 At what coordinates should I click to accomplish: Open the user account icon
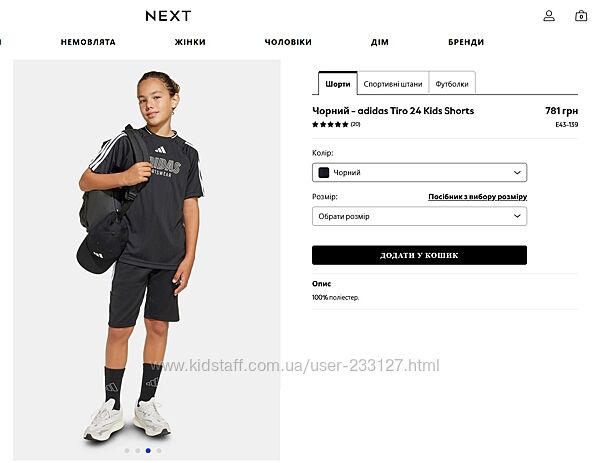(x=549, y=16)
